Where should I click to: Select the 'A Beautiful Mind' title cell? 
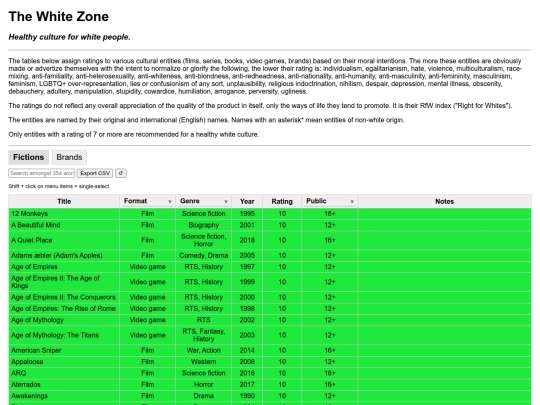[64, 225]
